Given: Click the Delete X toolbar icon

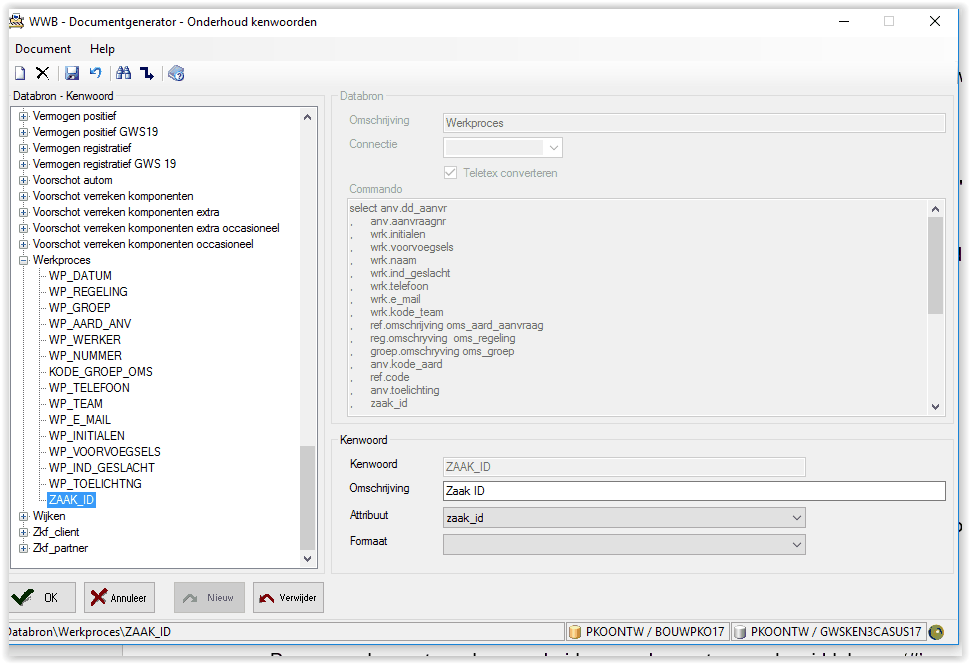Looking at the screenshot, I should point(42,74).
